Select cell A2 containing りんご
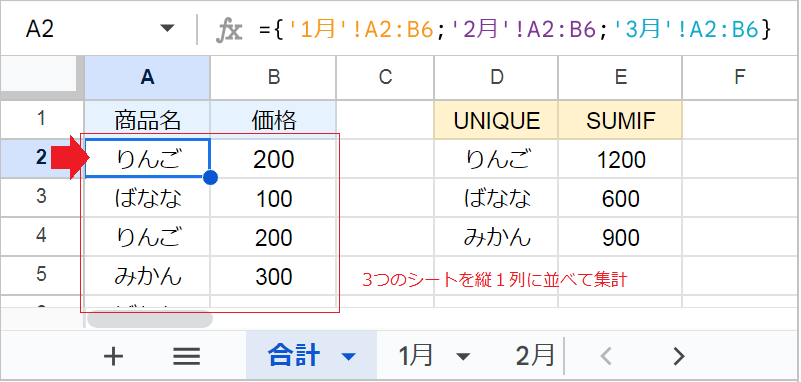 pos(147,159)
